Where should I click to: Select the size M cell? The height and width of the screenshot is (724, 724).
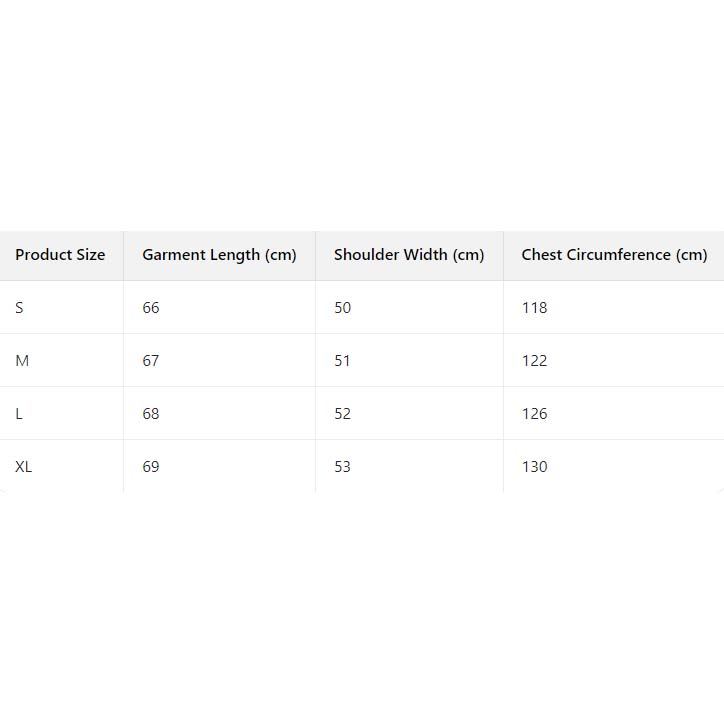point(22,361)
